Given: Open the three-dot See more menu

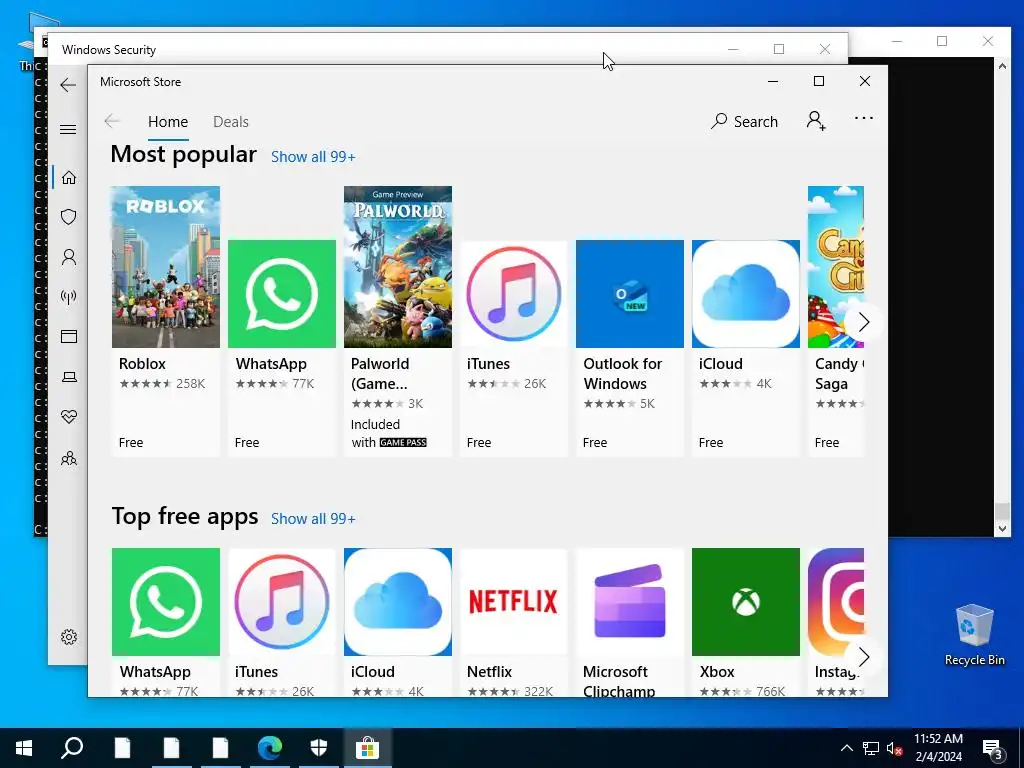Looking at the screenshot, I should pyautogui.click(x=863, y=118).
